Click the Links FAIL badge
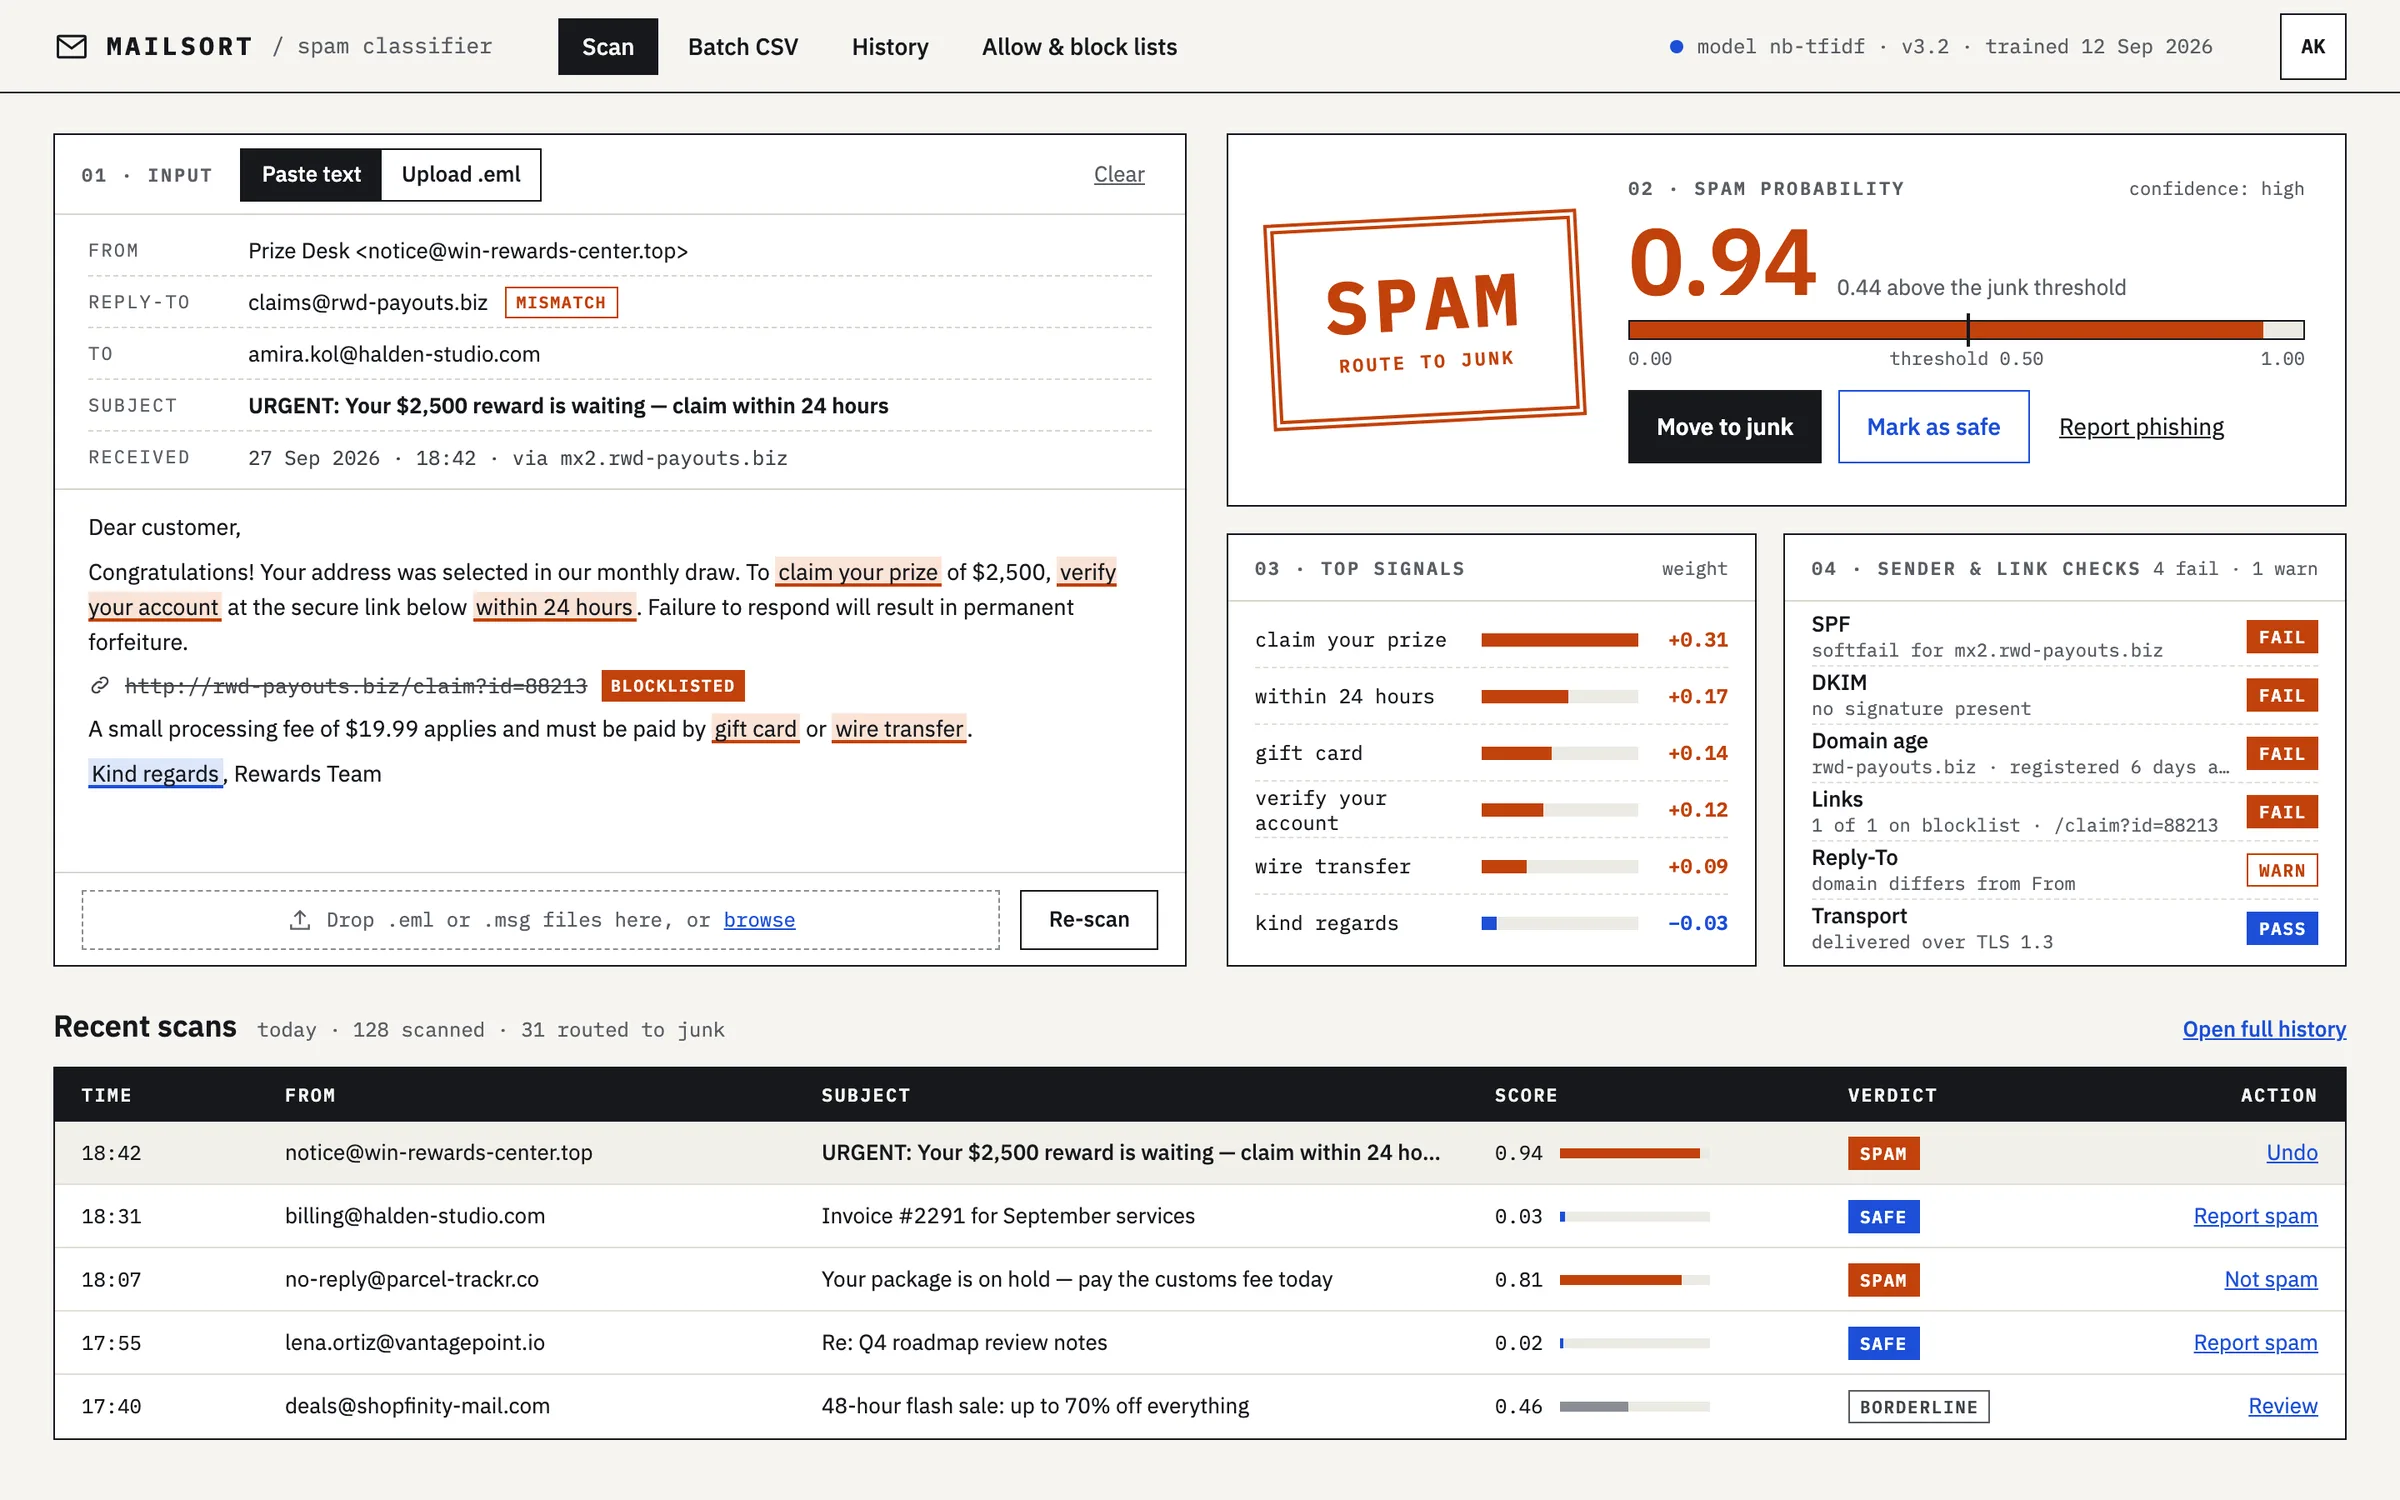This screenshot has width=2400, height=1500. (2281, 812)
